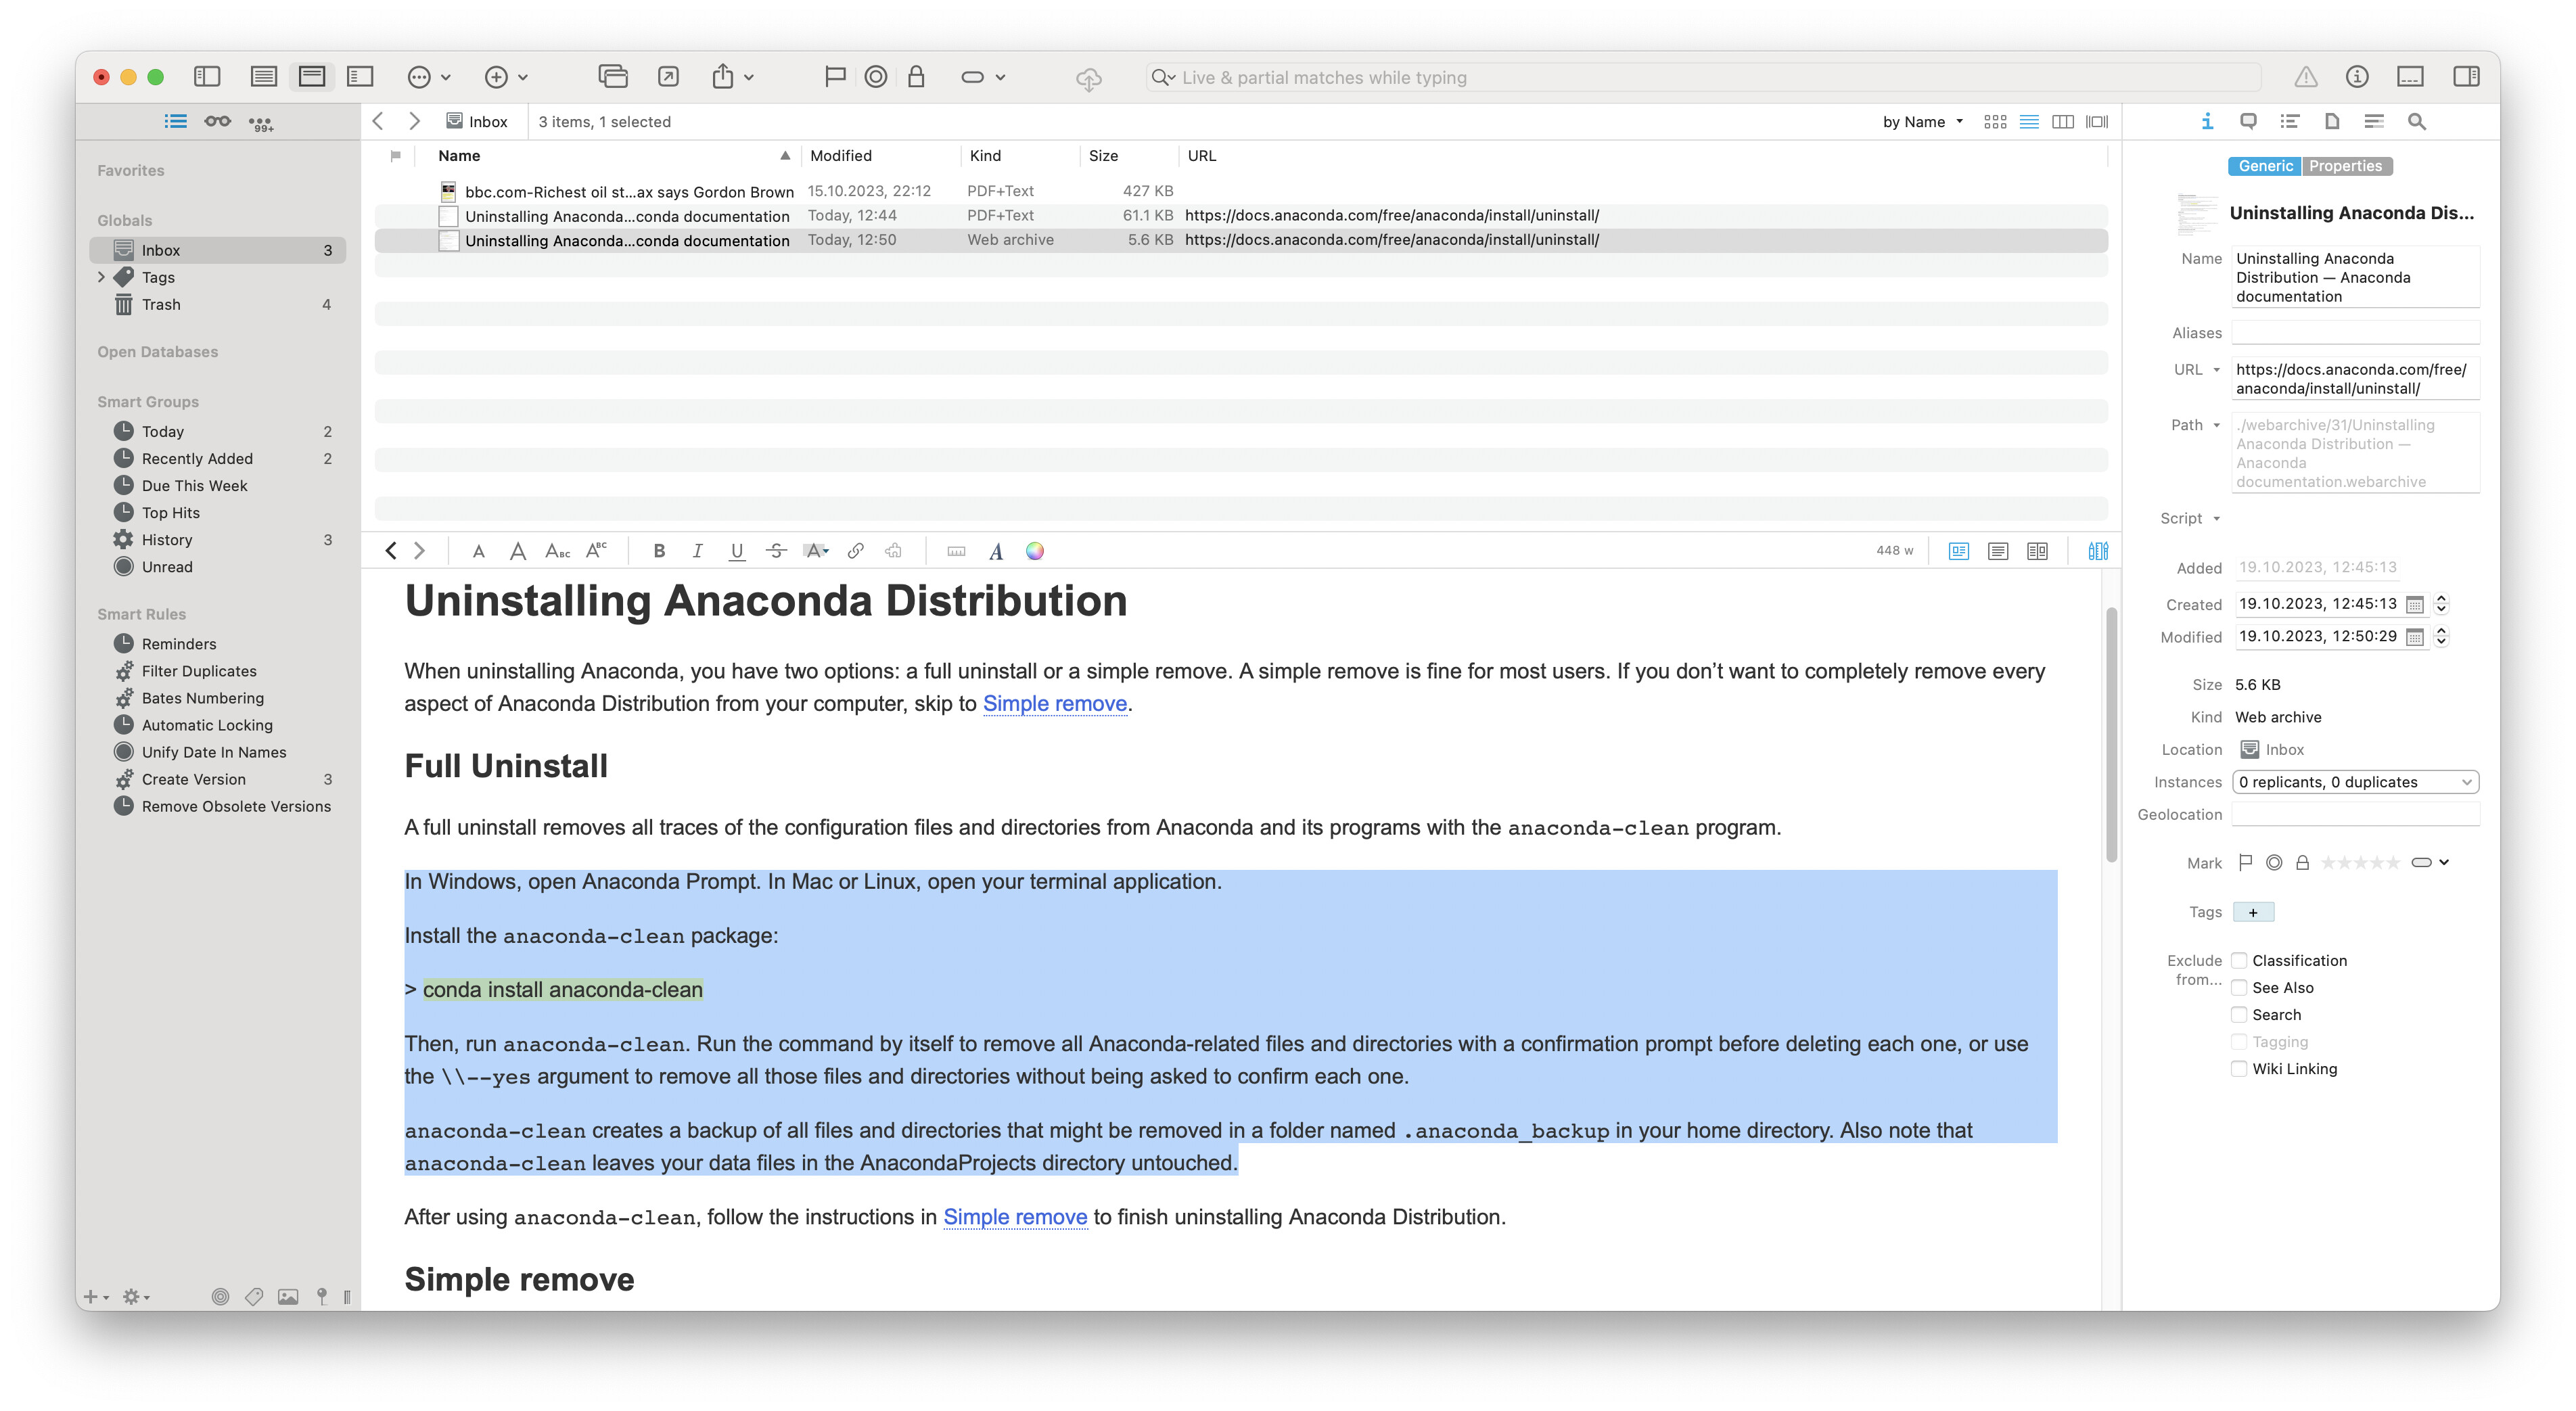
Task: Open the color picker wheel in editor bar
Action: tap(1035, 551)
